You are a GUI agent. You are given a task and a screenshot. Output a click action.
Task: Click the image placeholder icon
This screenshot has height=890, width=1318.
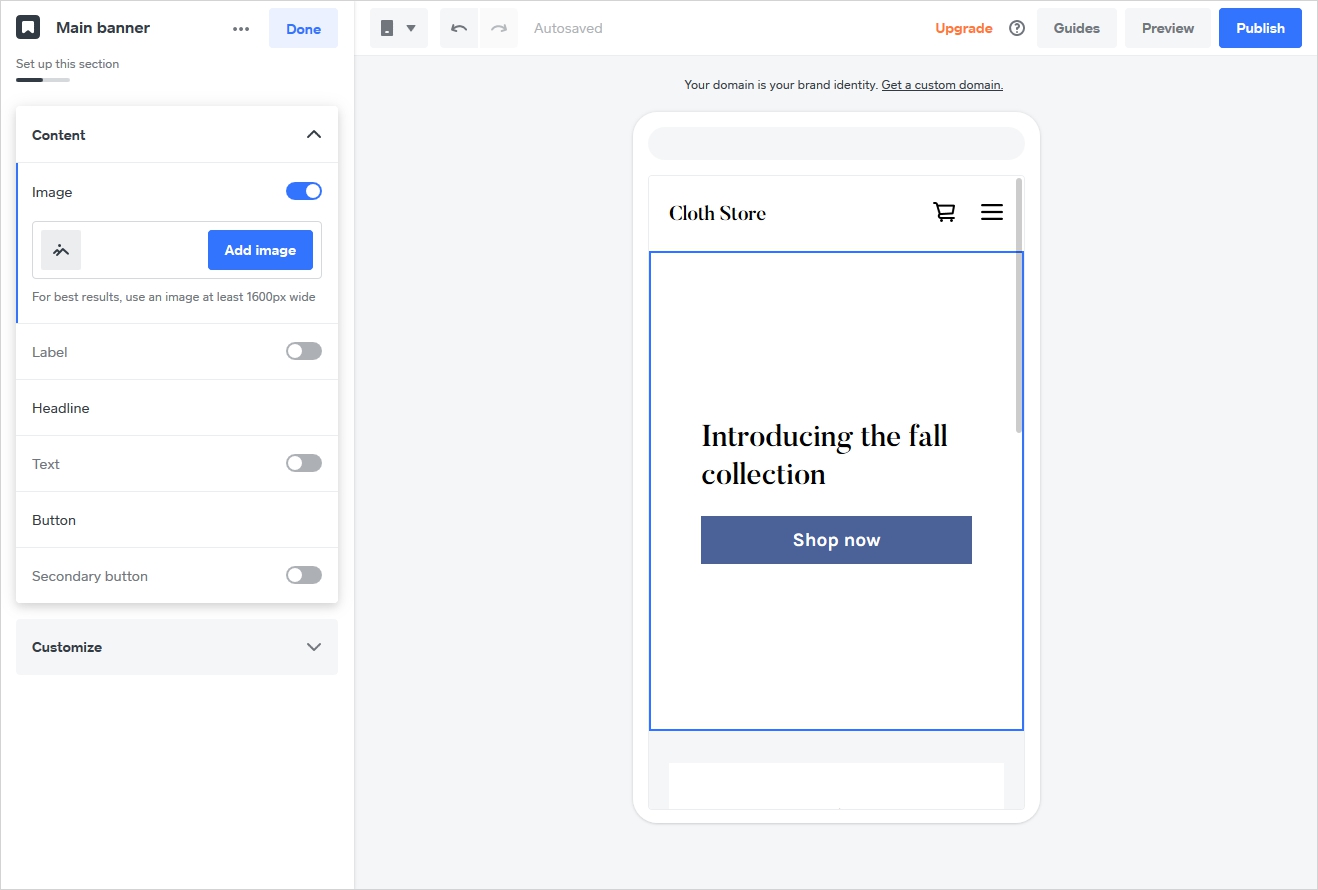[x=61, y=250]
